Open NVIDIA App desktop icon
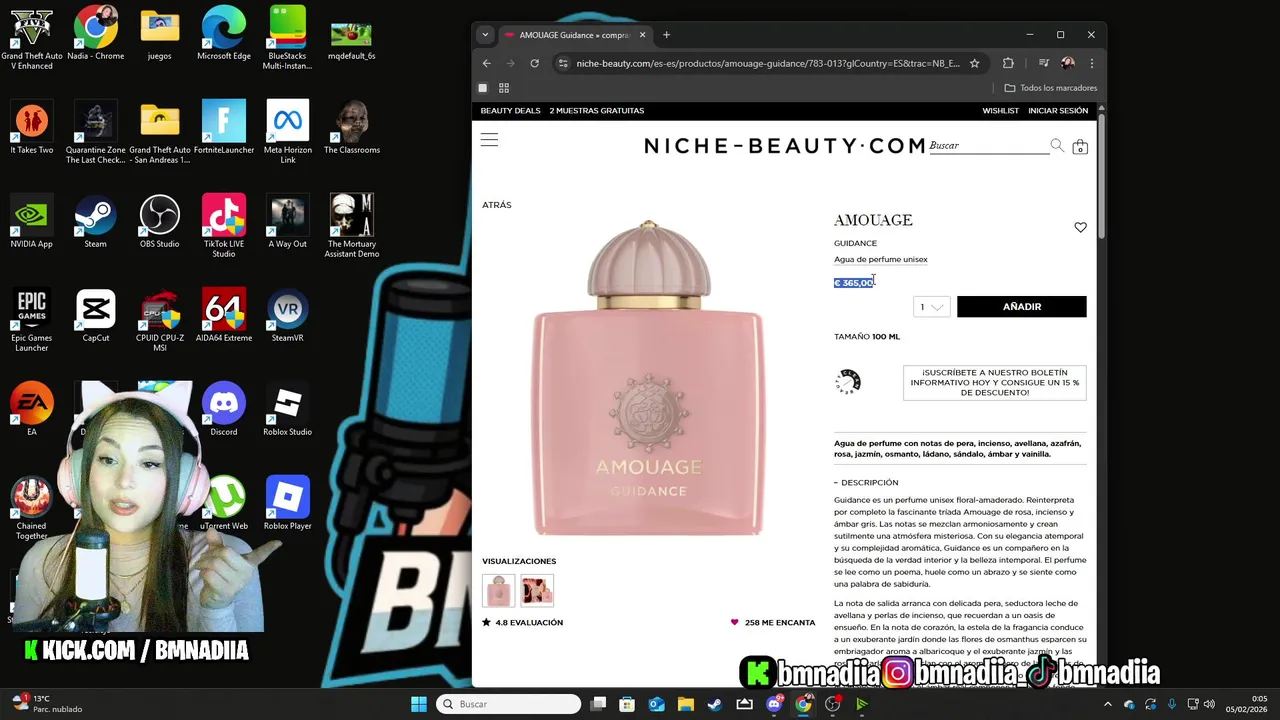This screenshot has width=1280, height=720. tap(31, 221)
